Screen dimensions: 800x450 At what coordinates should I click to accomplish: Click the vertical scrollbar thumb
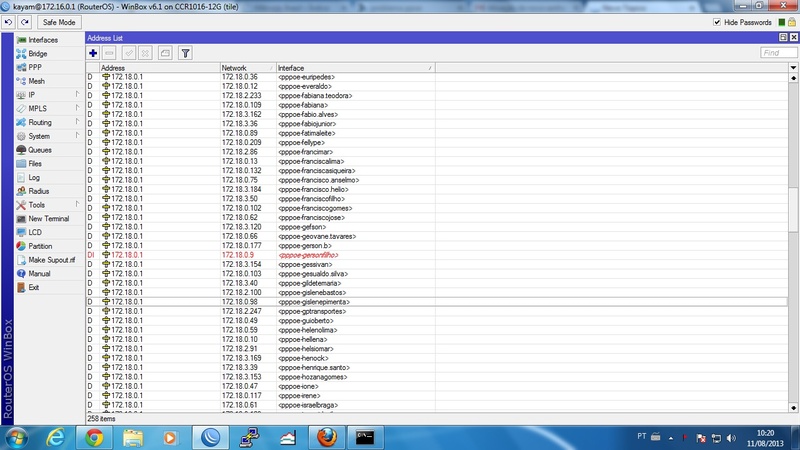793,209
